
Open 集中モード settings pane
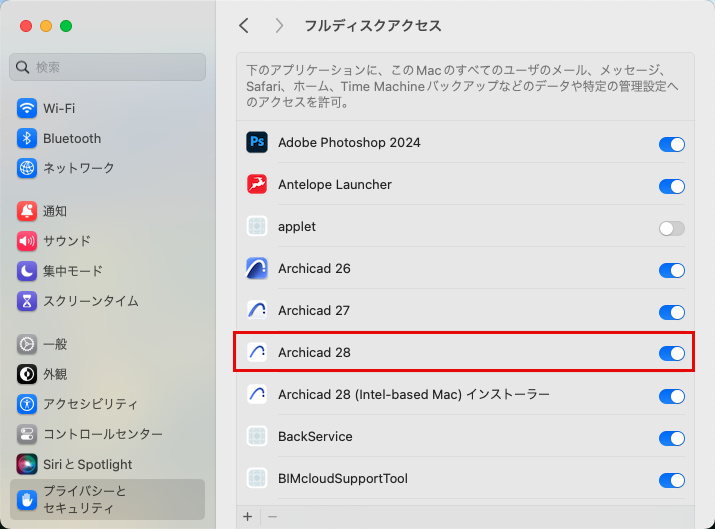point(108,271)
